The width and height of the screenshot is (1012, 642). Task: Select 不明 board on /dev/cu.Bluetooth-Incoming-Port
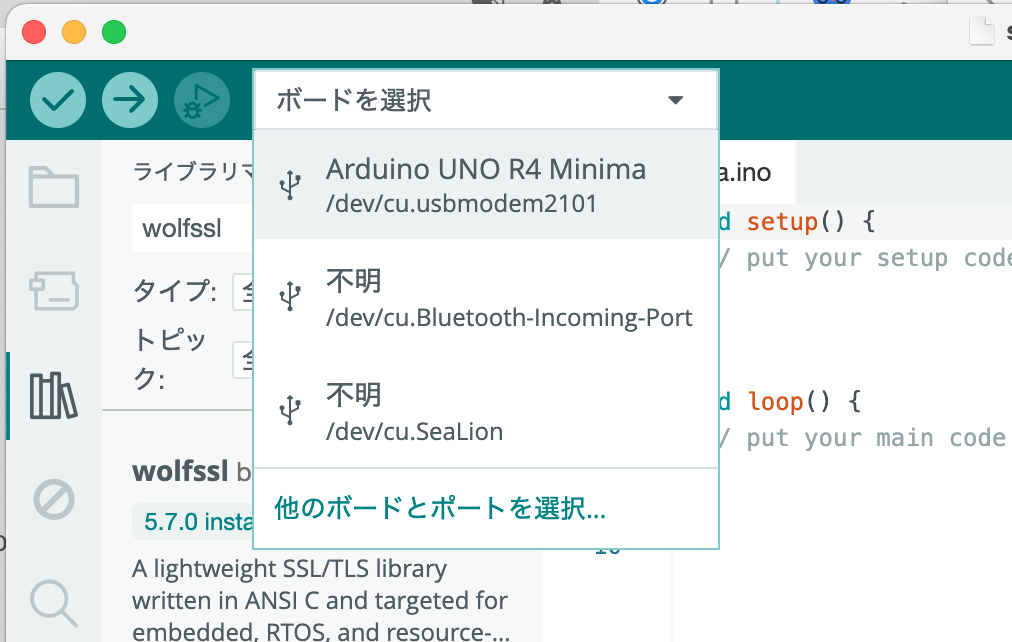pyautogui.click(x=487, y=297)
